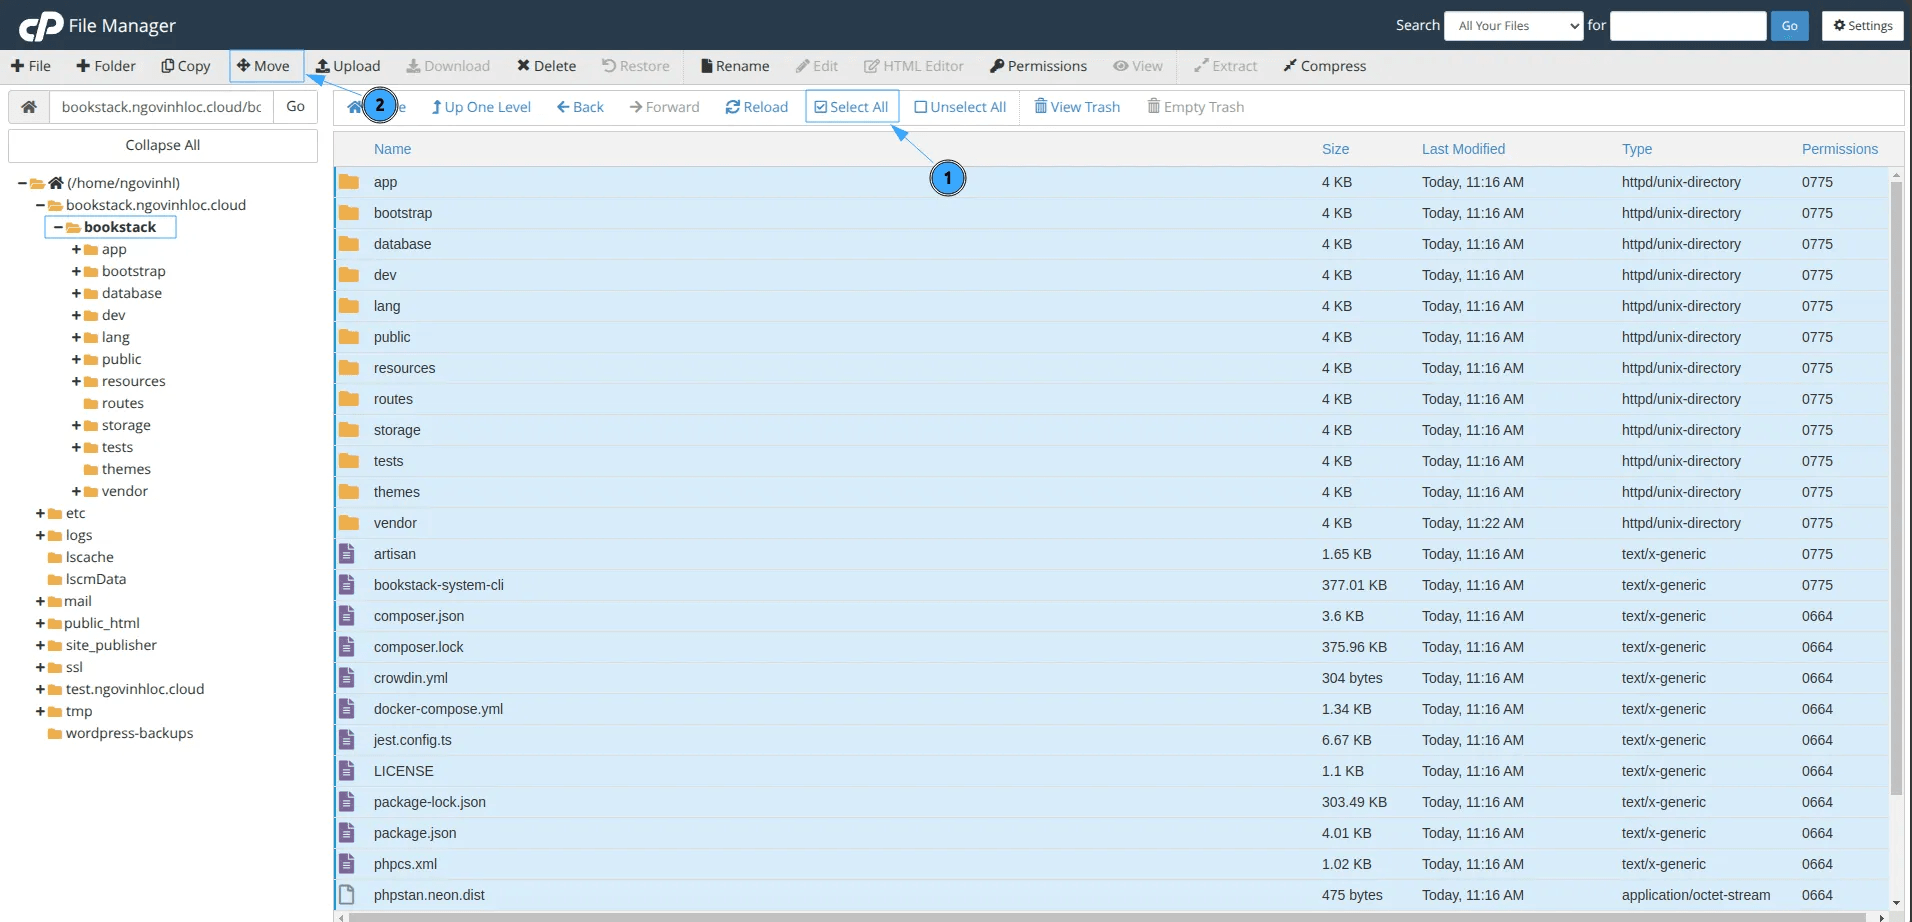Open the Upload tool
1912x922 pixels.
click(x=347, y=65)
